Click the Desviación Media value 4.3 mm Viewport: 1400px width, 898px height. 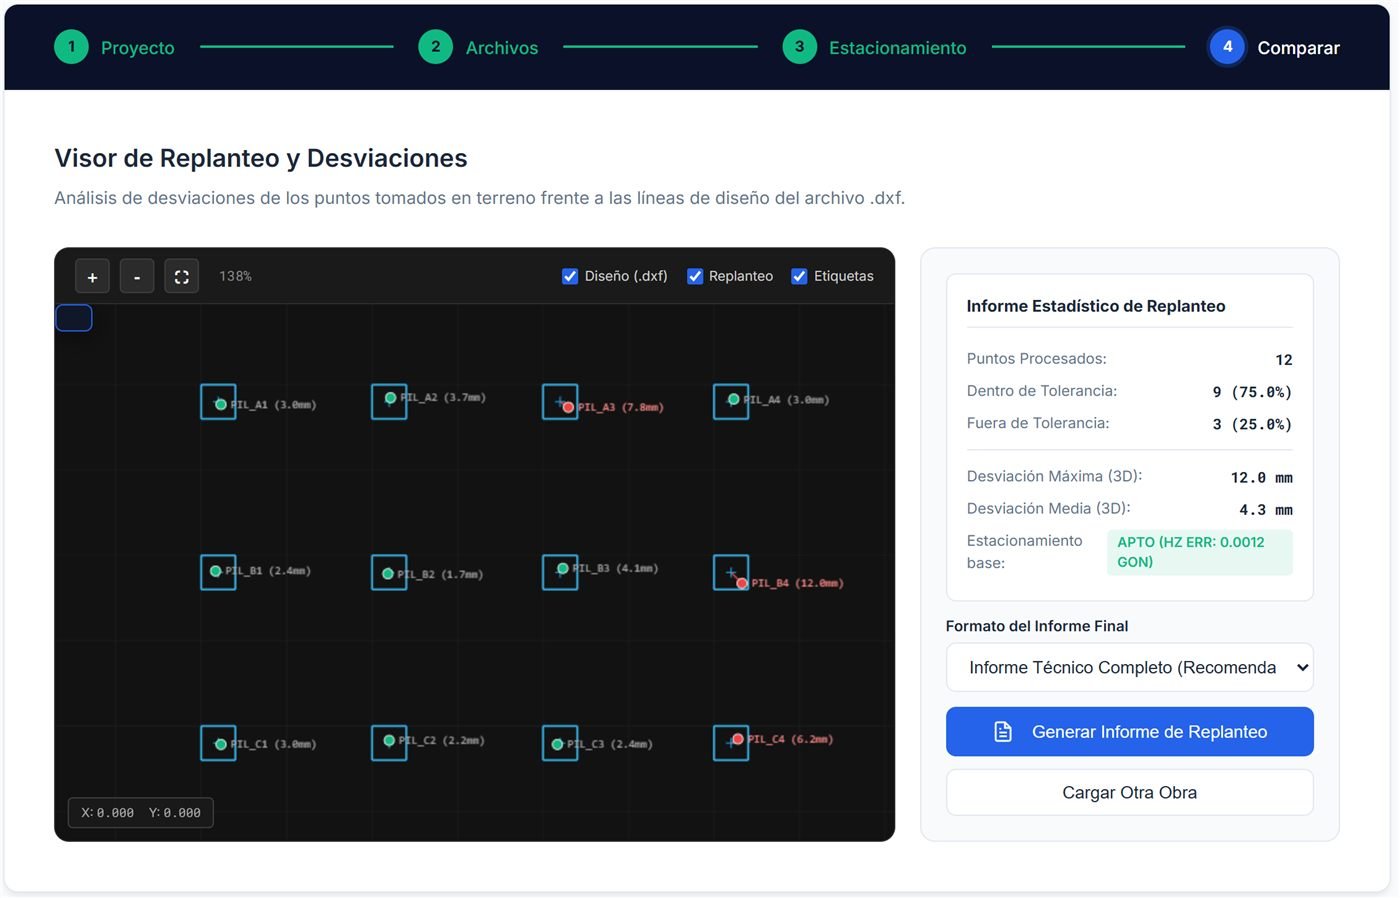tap(1265, 510)
